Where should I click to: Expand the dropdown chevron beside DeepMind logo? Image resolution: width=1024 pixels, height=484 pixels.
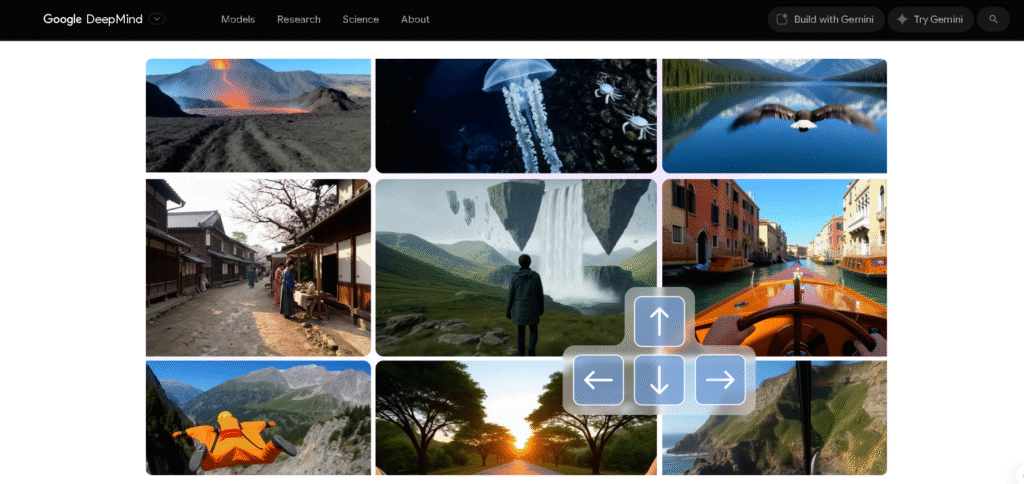coord(158,19)
